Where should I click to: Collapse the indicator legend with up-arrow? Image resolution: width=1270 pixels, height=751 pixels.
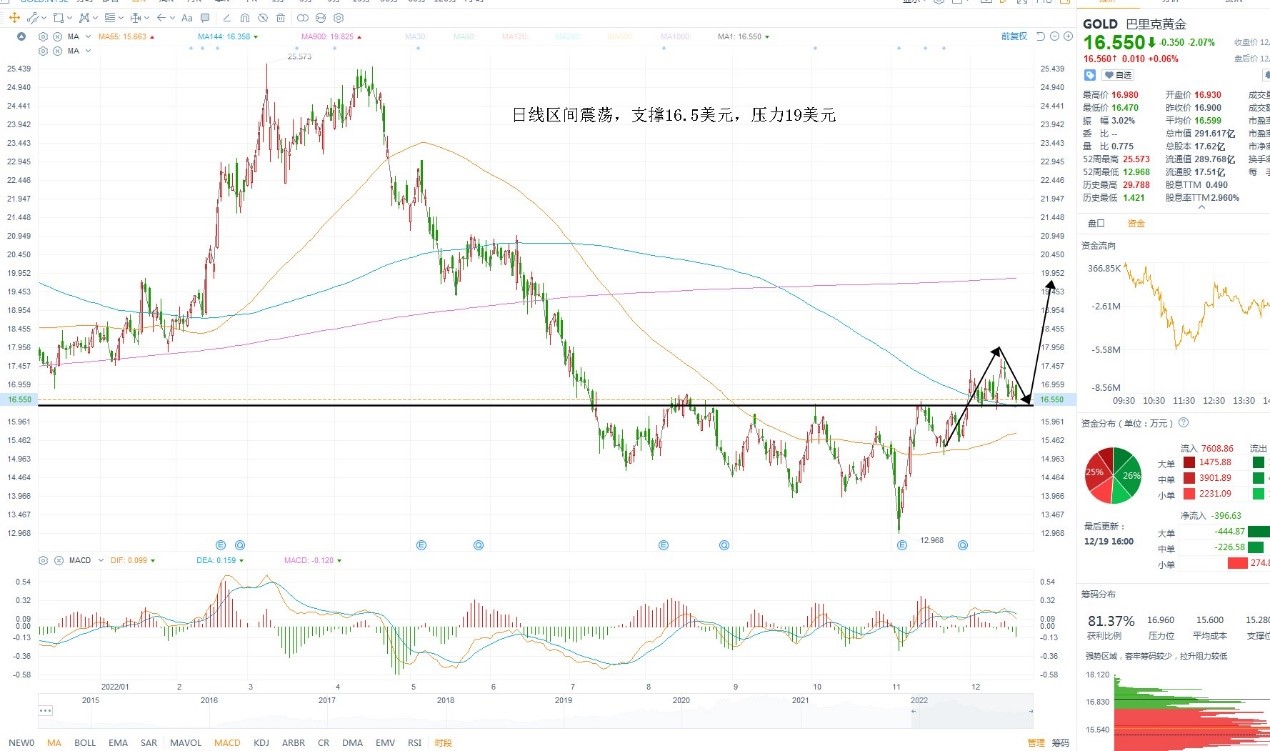pyautogui.click(x=21, y=37)
